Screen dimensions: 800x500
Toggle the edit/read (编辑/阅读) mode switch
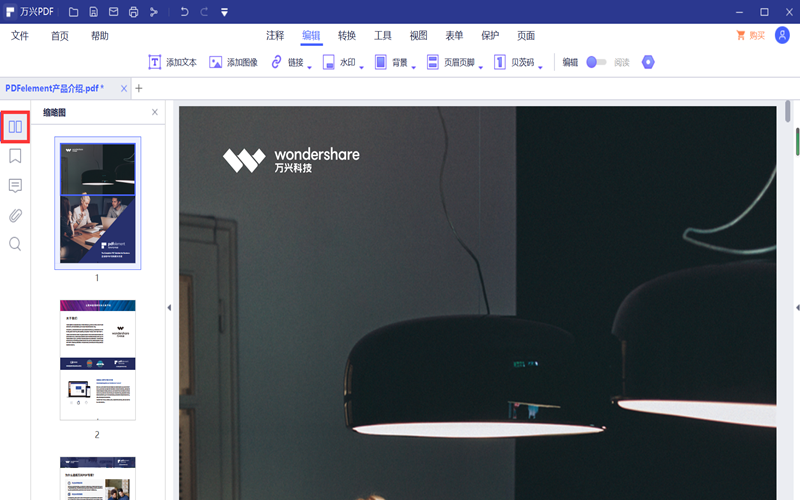[596, 62]
